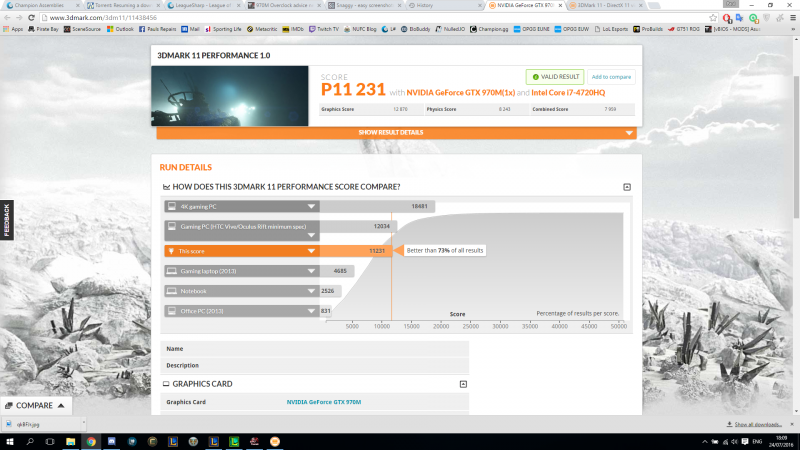Screen dimensions: 800x450
Task: Open the IMDb bookmark
Action: coord(293,29)
